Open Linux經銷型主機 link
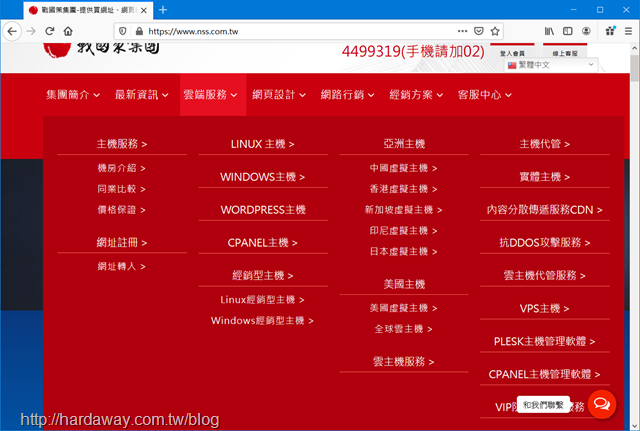Viewport: 640px width, 431px height. coord(262,300)
